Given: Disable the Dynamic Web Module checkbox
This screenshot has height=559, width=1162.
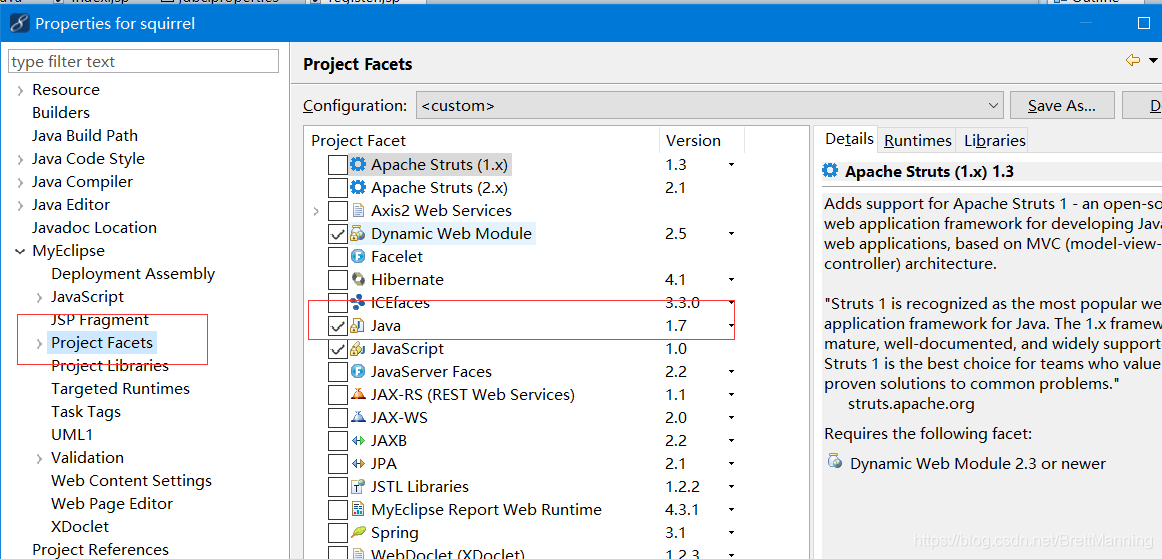Looking at the screenshot, I should click(x=337, y=234).
